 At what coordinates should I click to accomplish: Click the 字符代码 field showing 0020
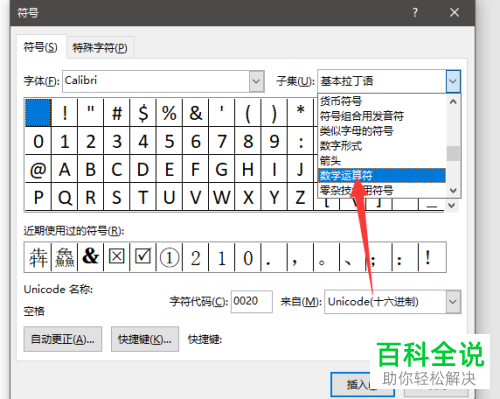point(252,301)
